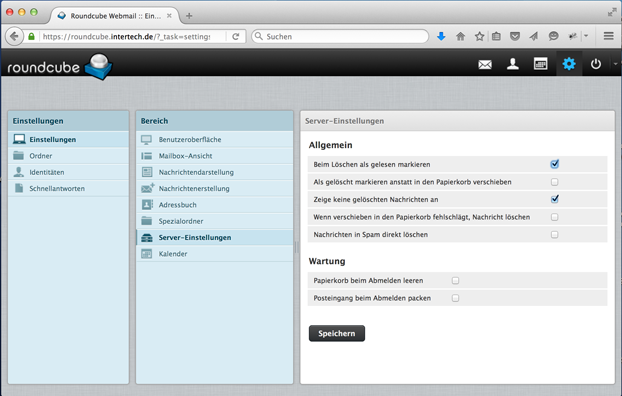Select the Roundcube Webmail browser tab
622x396 pixels.
[115, 16]
